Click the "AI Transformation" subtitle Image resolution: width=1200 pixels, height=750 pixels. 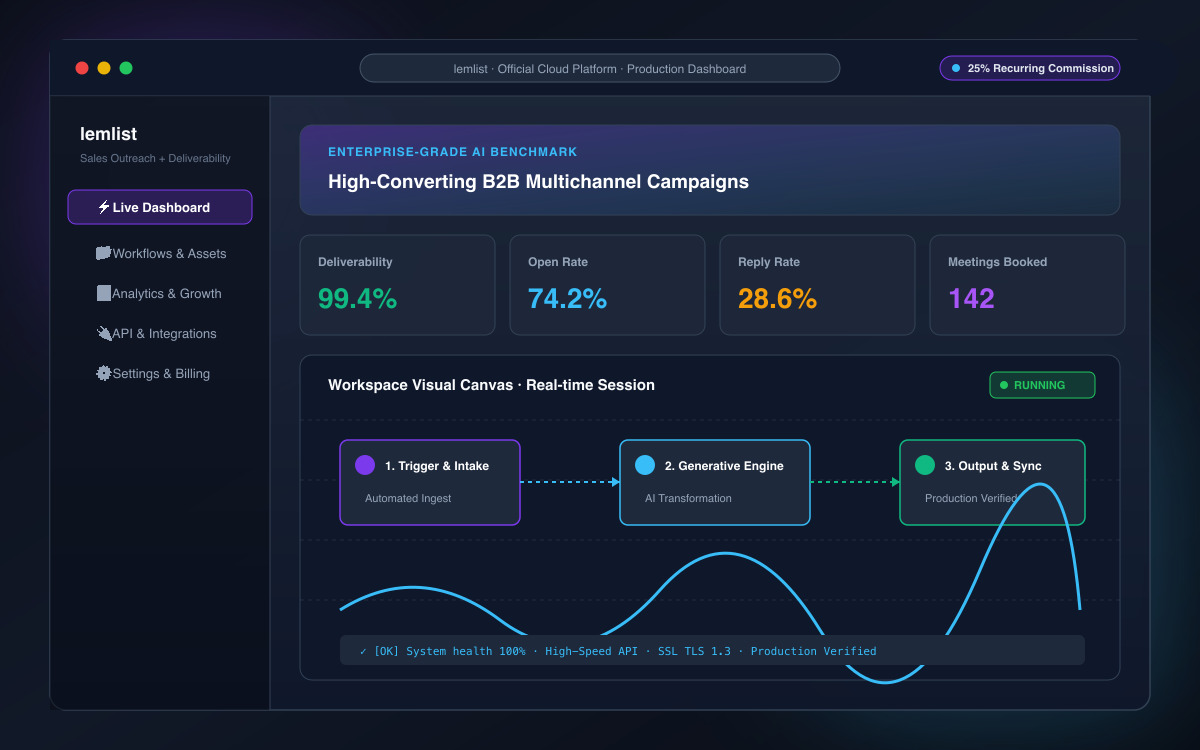tap(688, 498)
